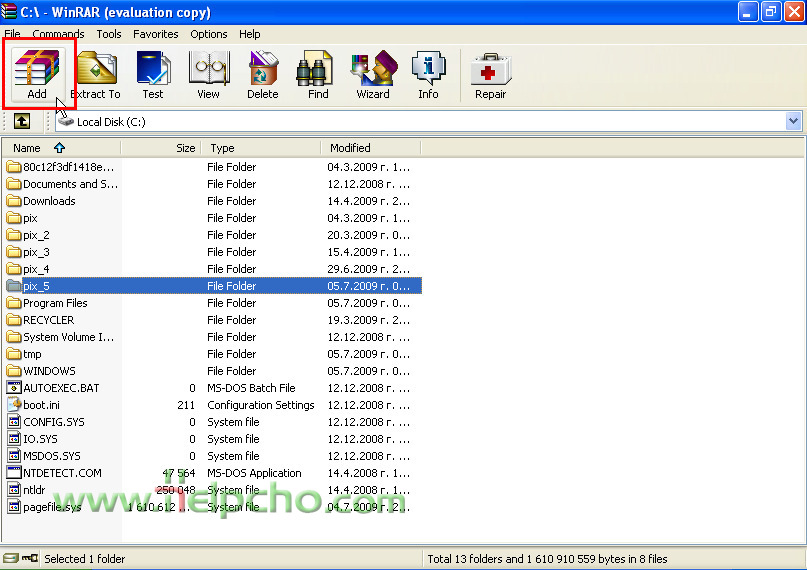Click the RECYCLER folder icon
The image size is (807, 570).
pos(14,320)
